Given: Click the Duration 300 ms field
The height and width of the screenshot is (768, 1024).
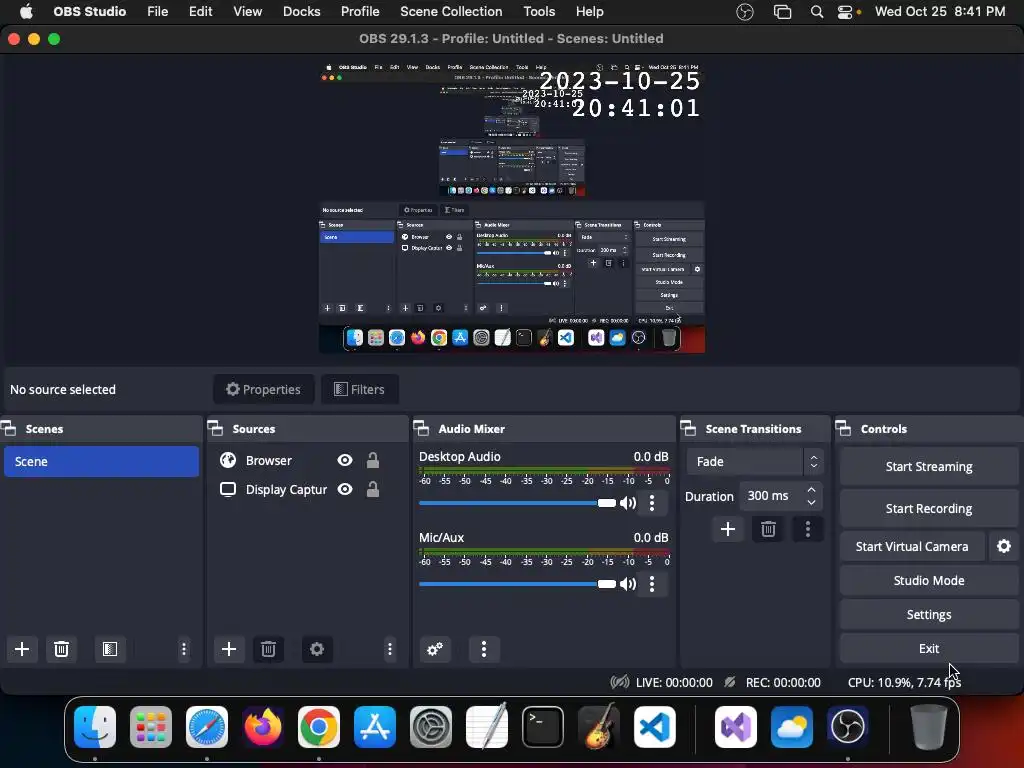Looking at the screenshot, I should (x=781, y=496).
